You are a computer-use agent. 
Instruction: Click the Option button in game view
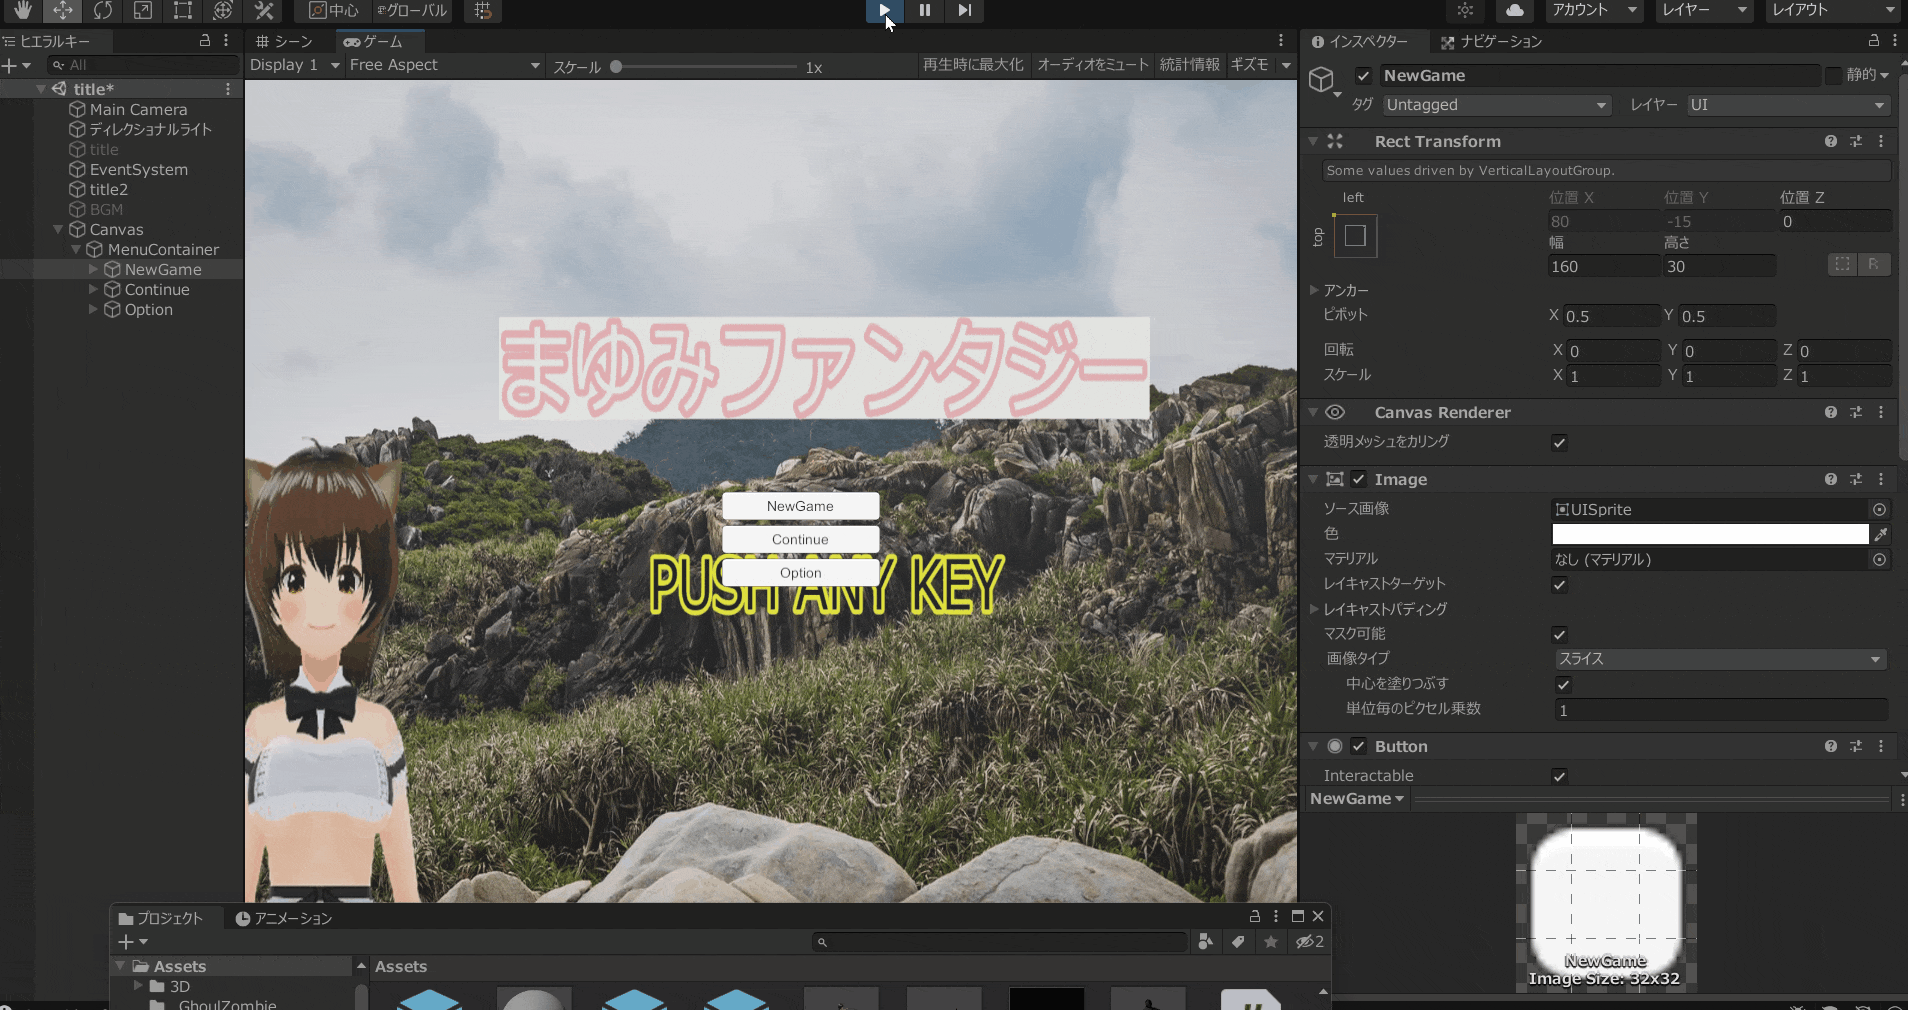click(800, 573)
